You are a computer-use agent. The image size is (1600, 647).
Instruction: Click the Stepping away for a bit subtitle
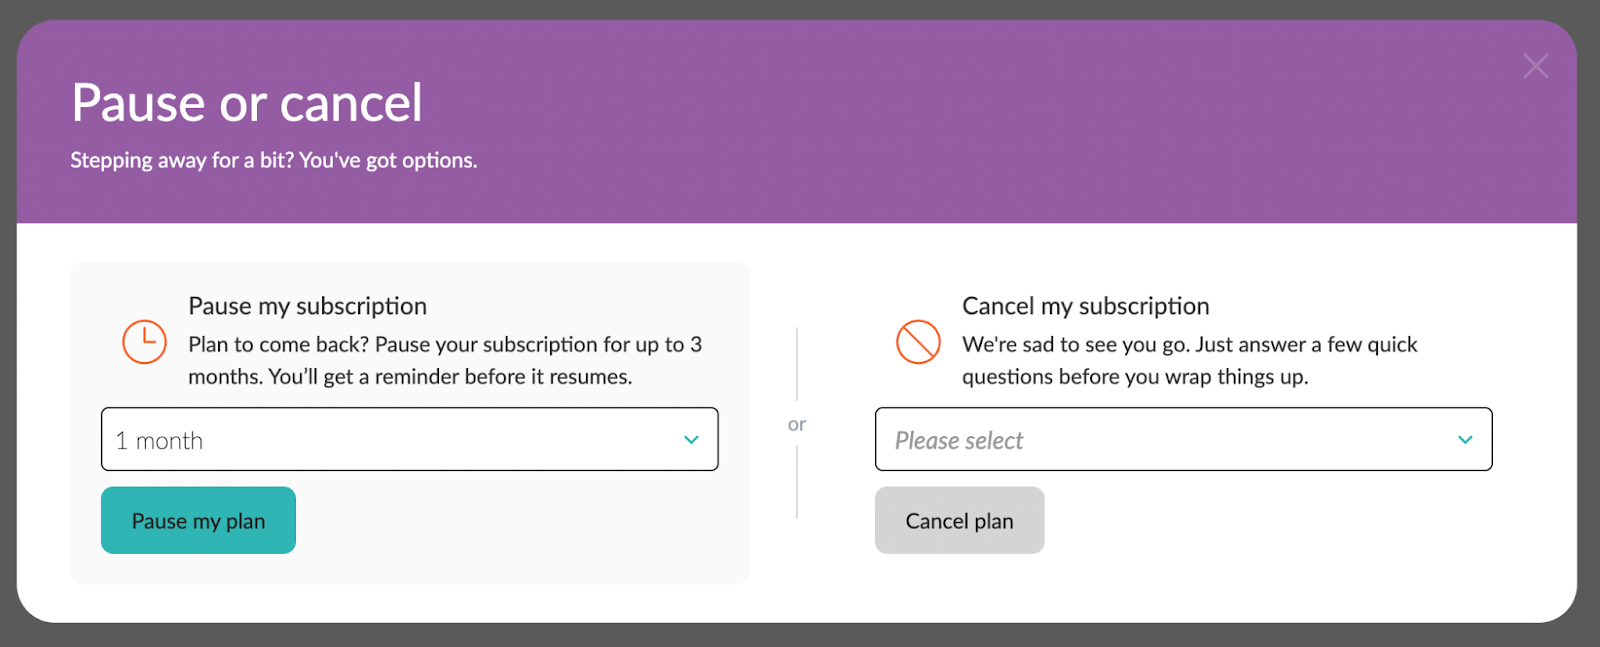tap(274, 160)
